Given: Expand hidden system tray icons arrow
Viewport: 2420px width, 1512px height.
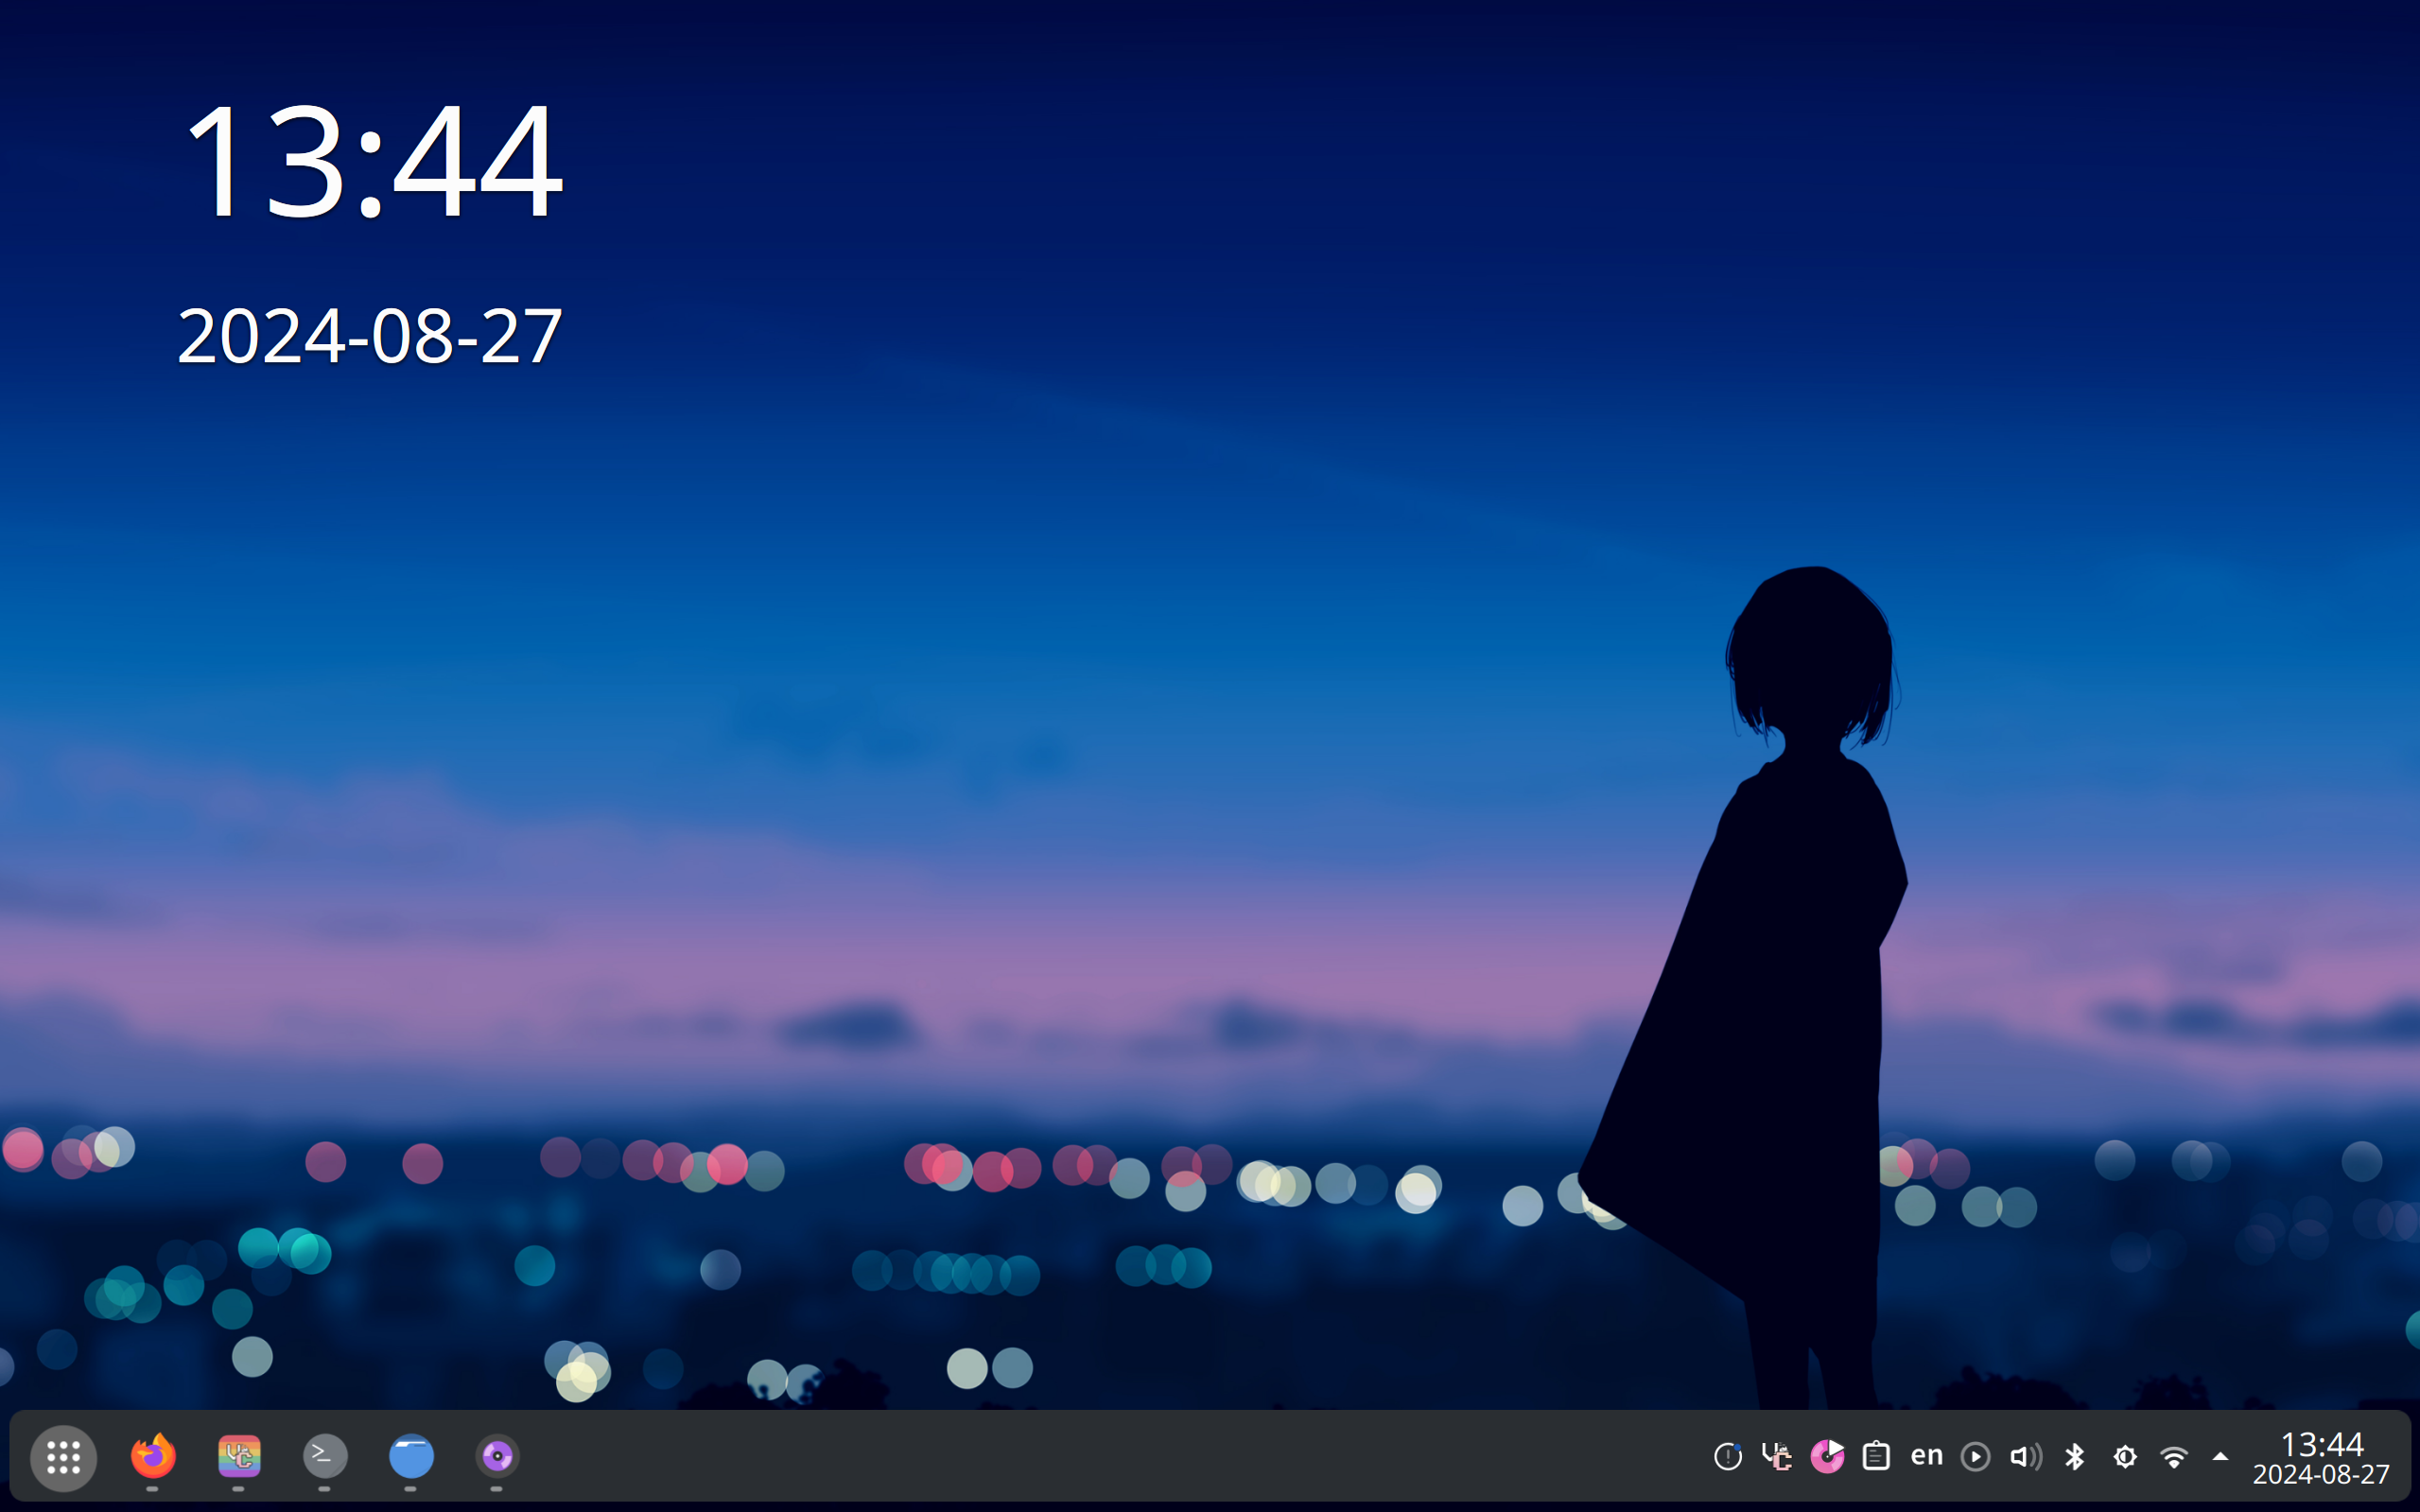Looking at the screenshot, I should coord(2220,1457).
